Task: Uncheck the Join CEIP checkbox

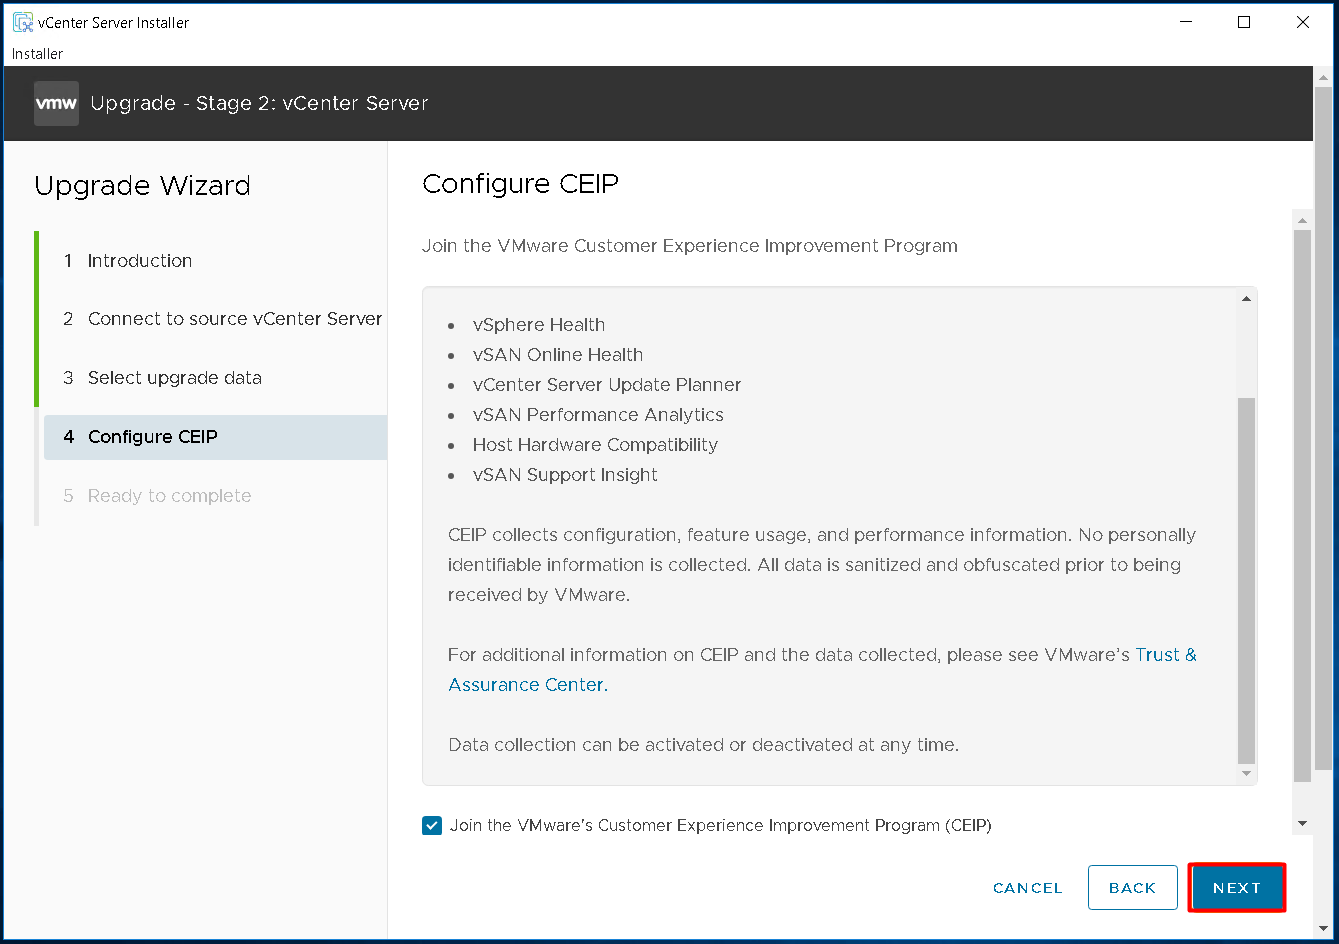Action: pyautogui.click(x=432, y=826)
